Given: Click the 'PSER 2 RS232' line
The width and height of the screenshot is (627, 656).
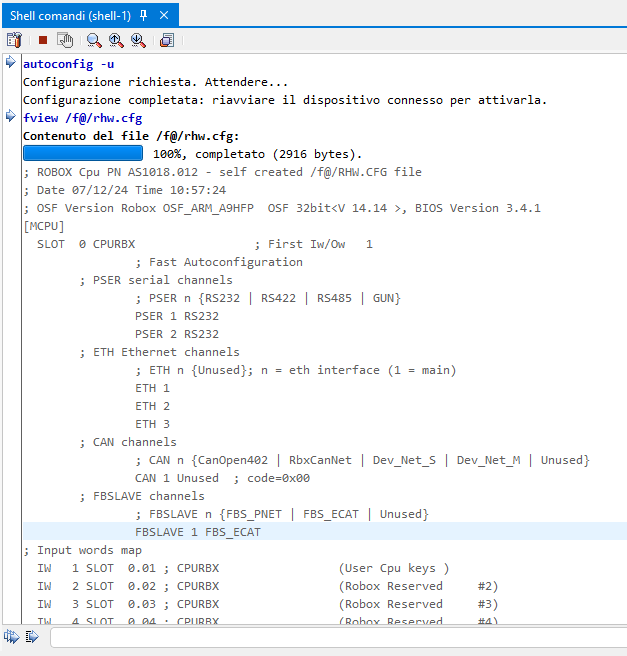Looking at the screenshot, I should tap(177, 334).
